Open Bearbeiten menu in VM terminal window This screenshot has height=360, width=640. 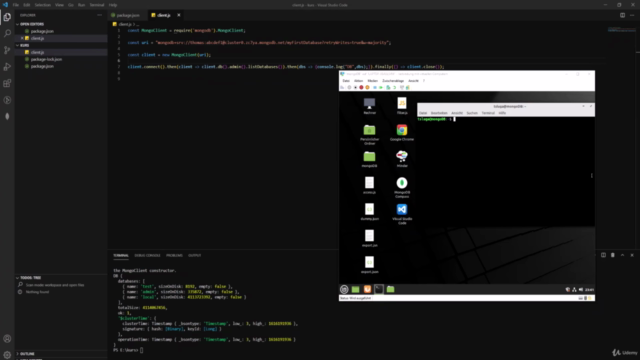pyautogui.click(x=439, y=113)
